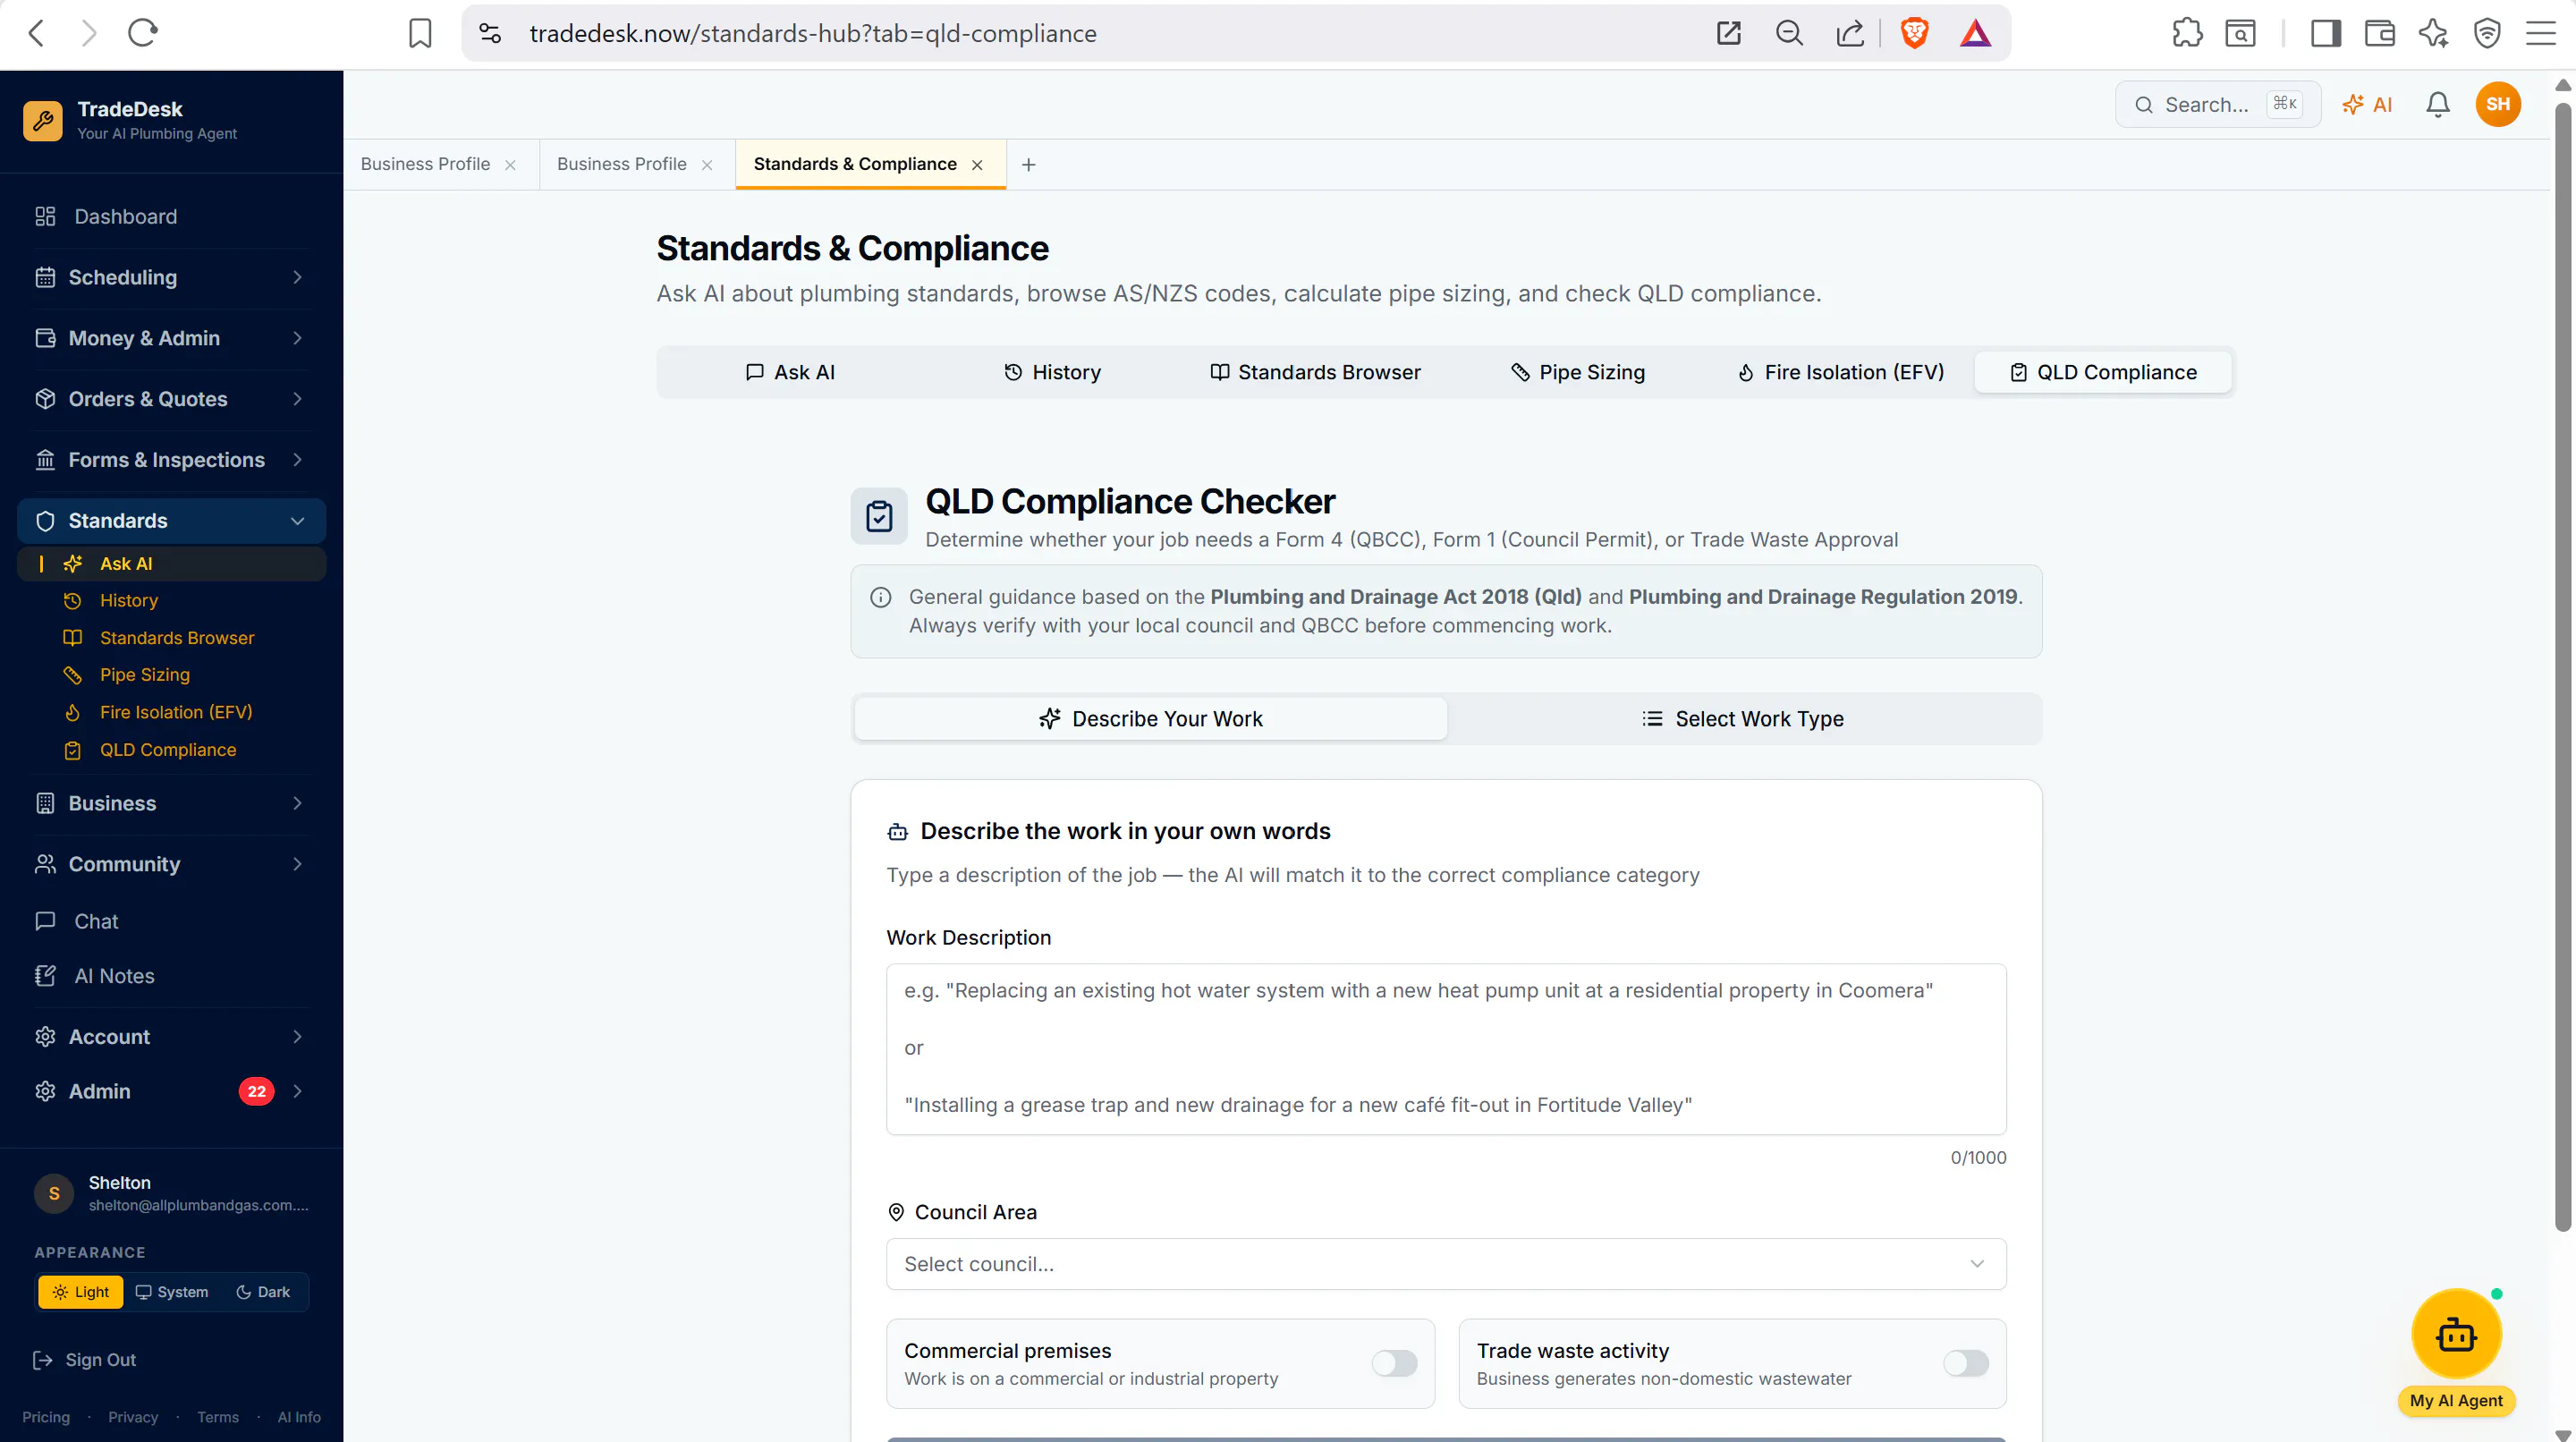Click the Search box in header
The image size is (2576, 1442).
tap(2217, 104)
